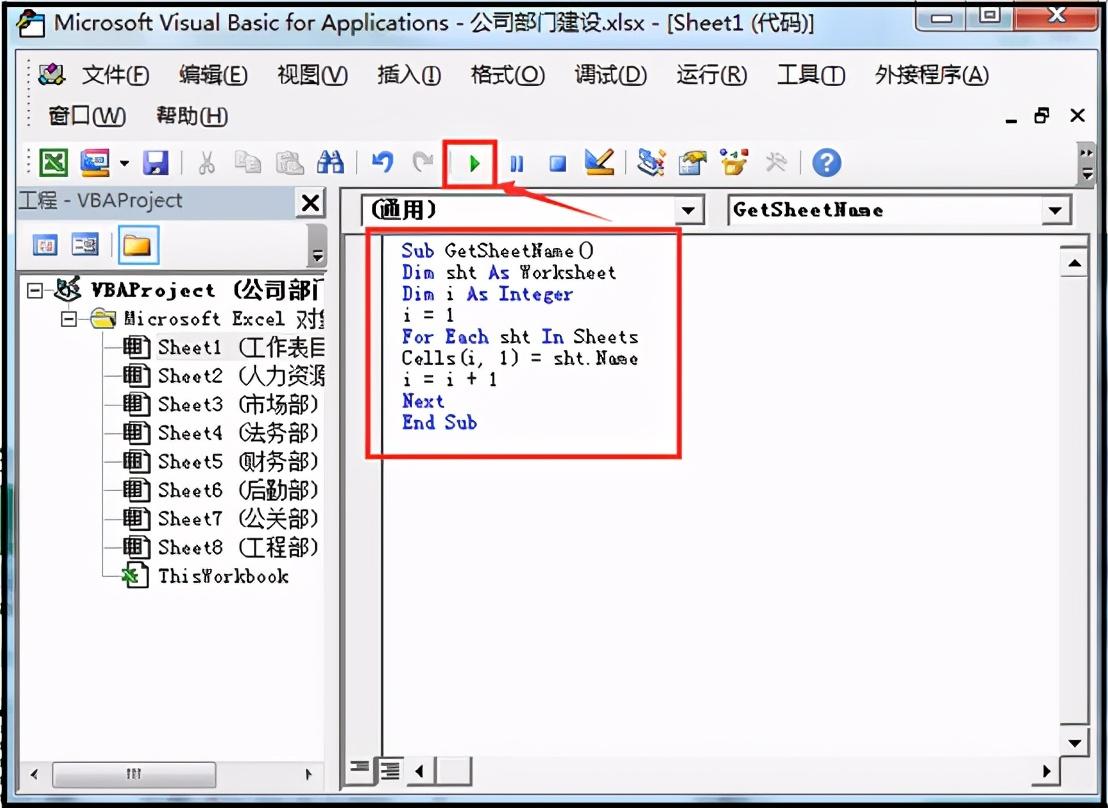
Task: Select Sheet7 (公关部) tree item
Action: 220,519
